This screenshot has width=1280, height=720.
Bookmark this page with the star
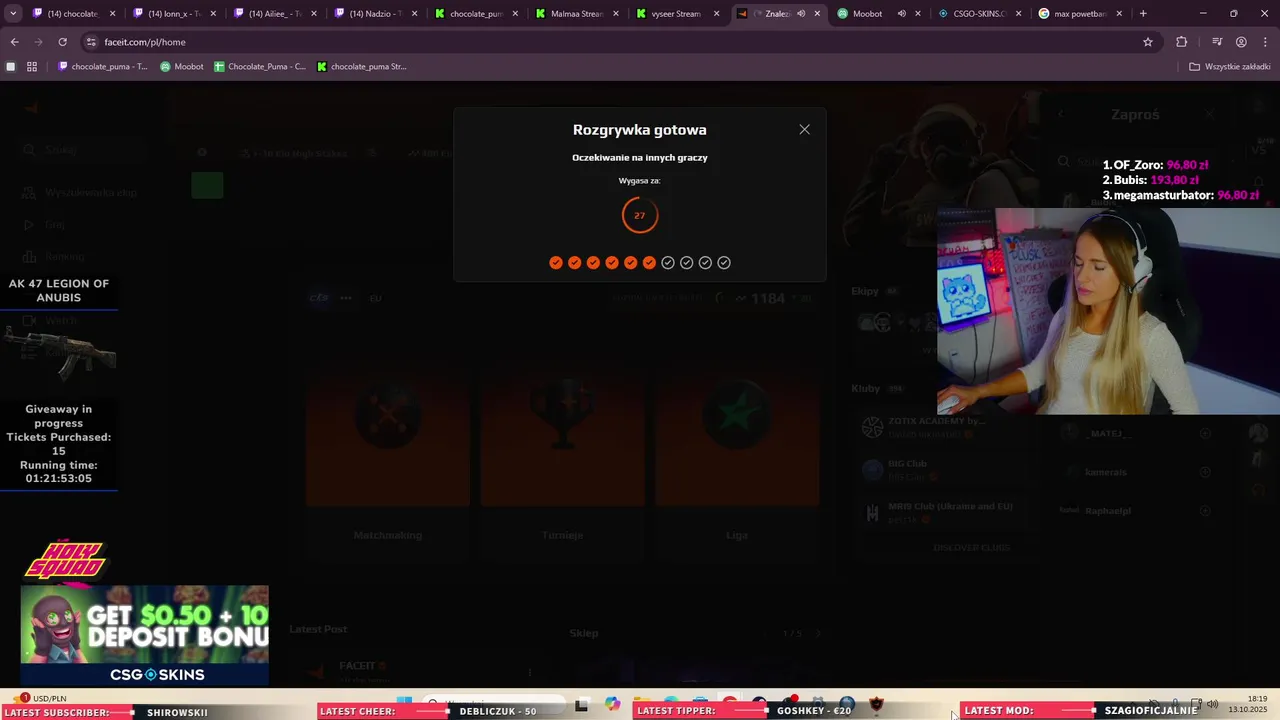(x=1148, y=42)
